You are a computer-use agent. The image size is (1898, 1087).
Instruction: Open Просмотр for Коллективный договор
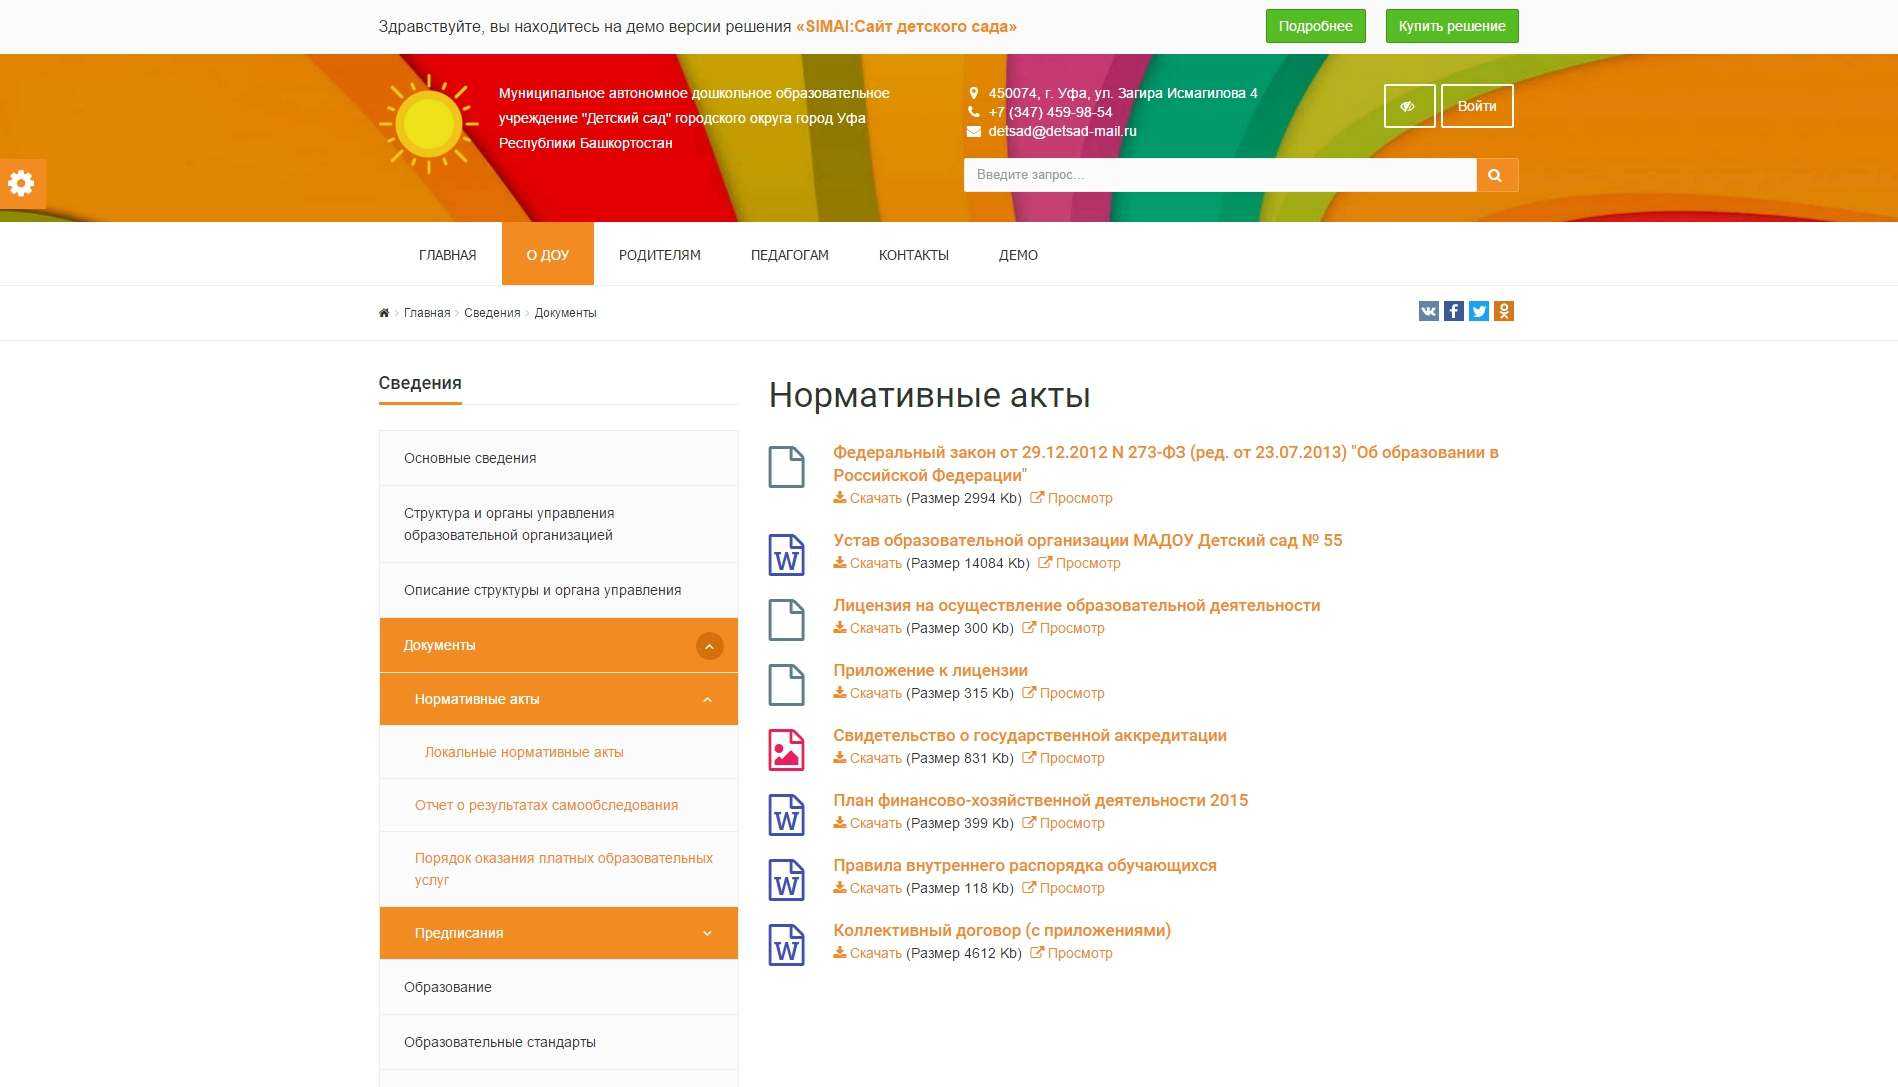click(x=1080, y=953)
